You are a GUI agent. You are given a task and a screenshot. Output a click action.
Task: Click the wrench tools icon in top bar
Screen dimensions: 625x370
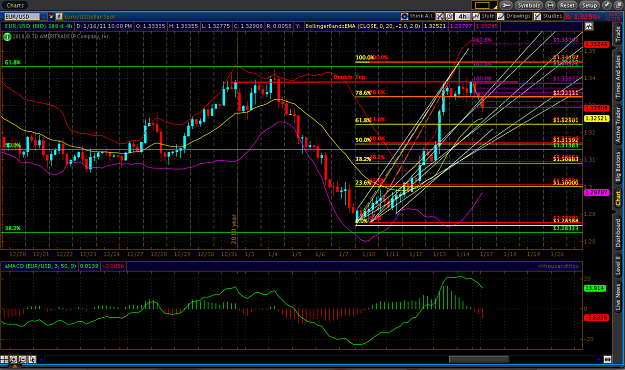pos(505,5)
